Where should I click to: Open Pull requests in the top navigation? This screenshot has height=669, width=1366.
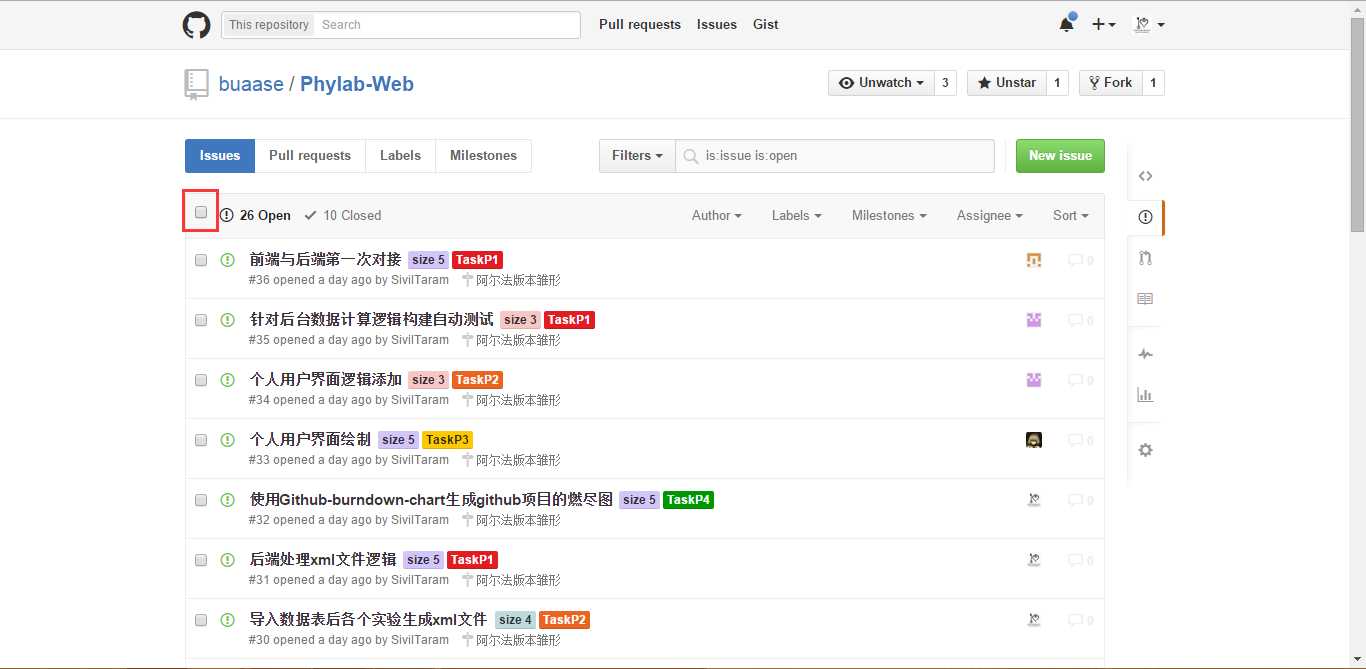[640, 25]
